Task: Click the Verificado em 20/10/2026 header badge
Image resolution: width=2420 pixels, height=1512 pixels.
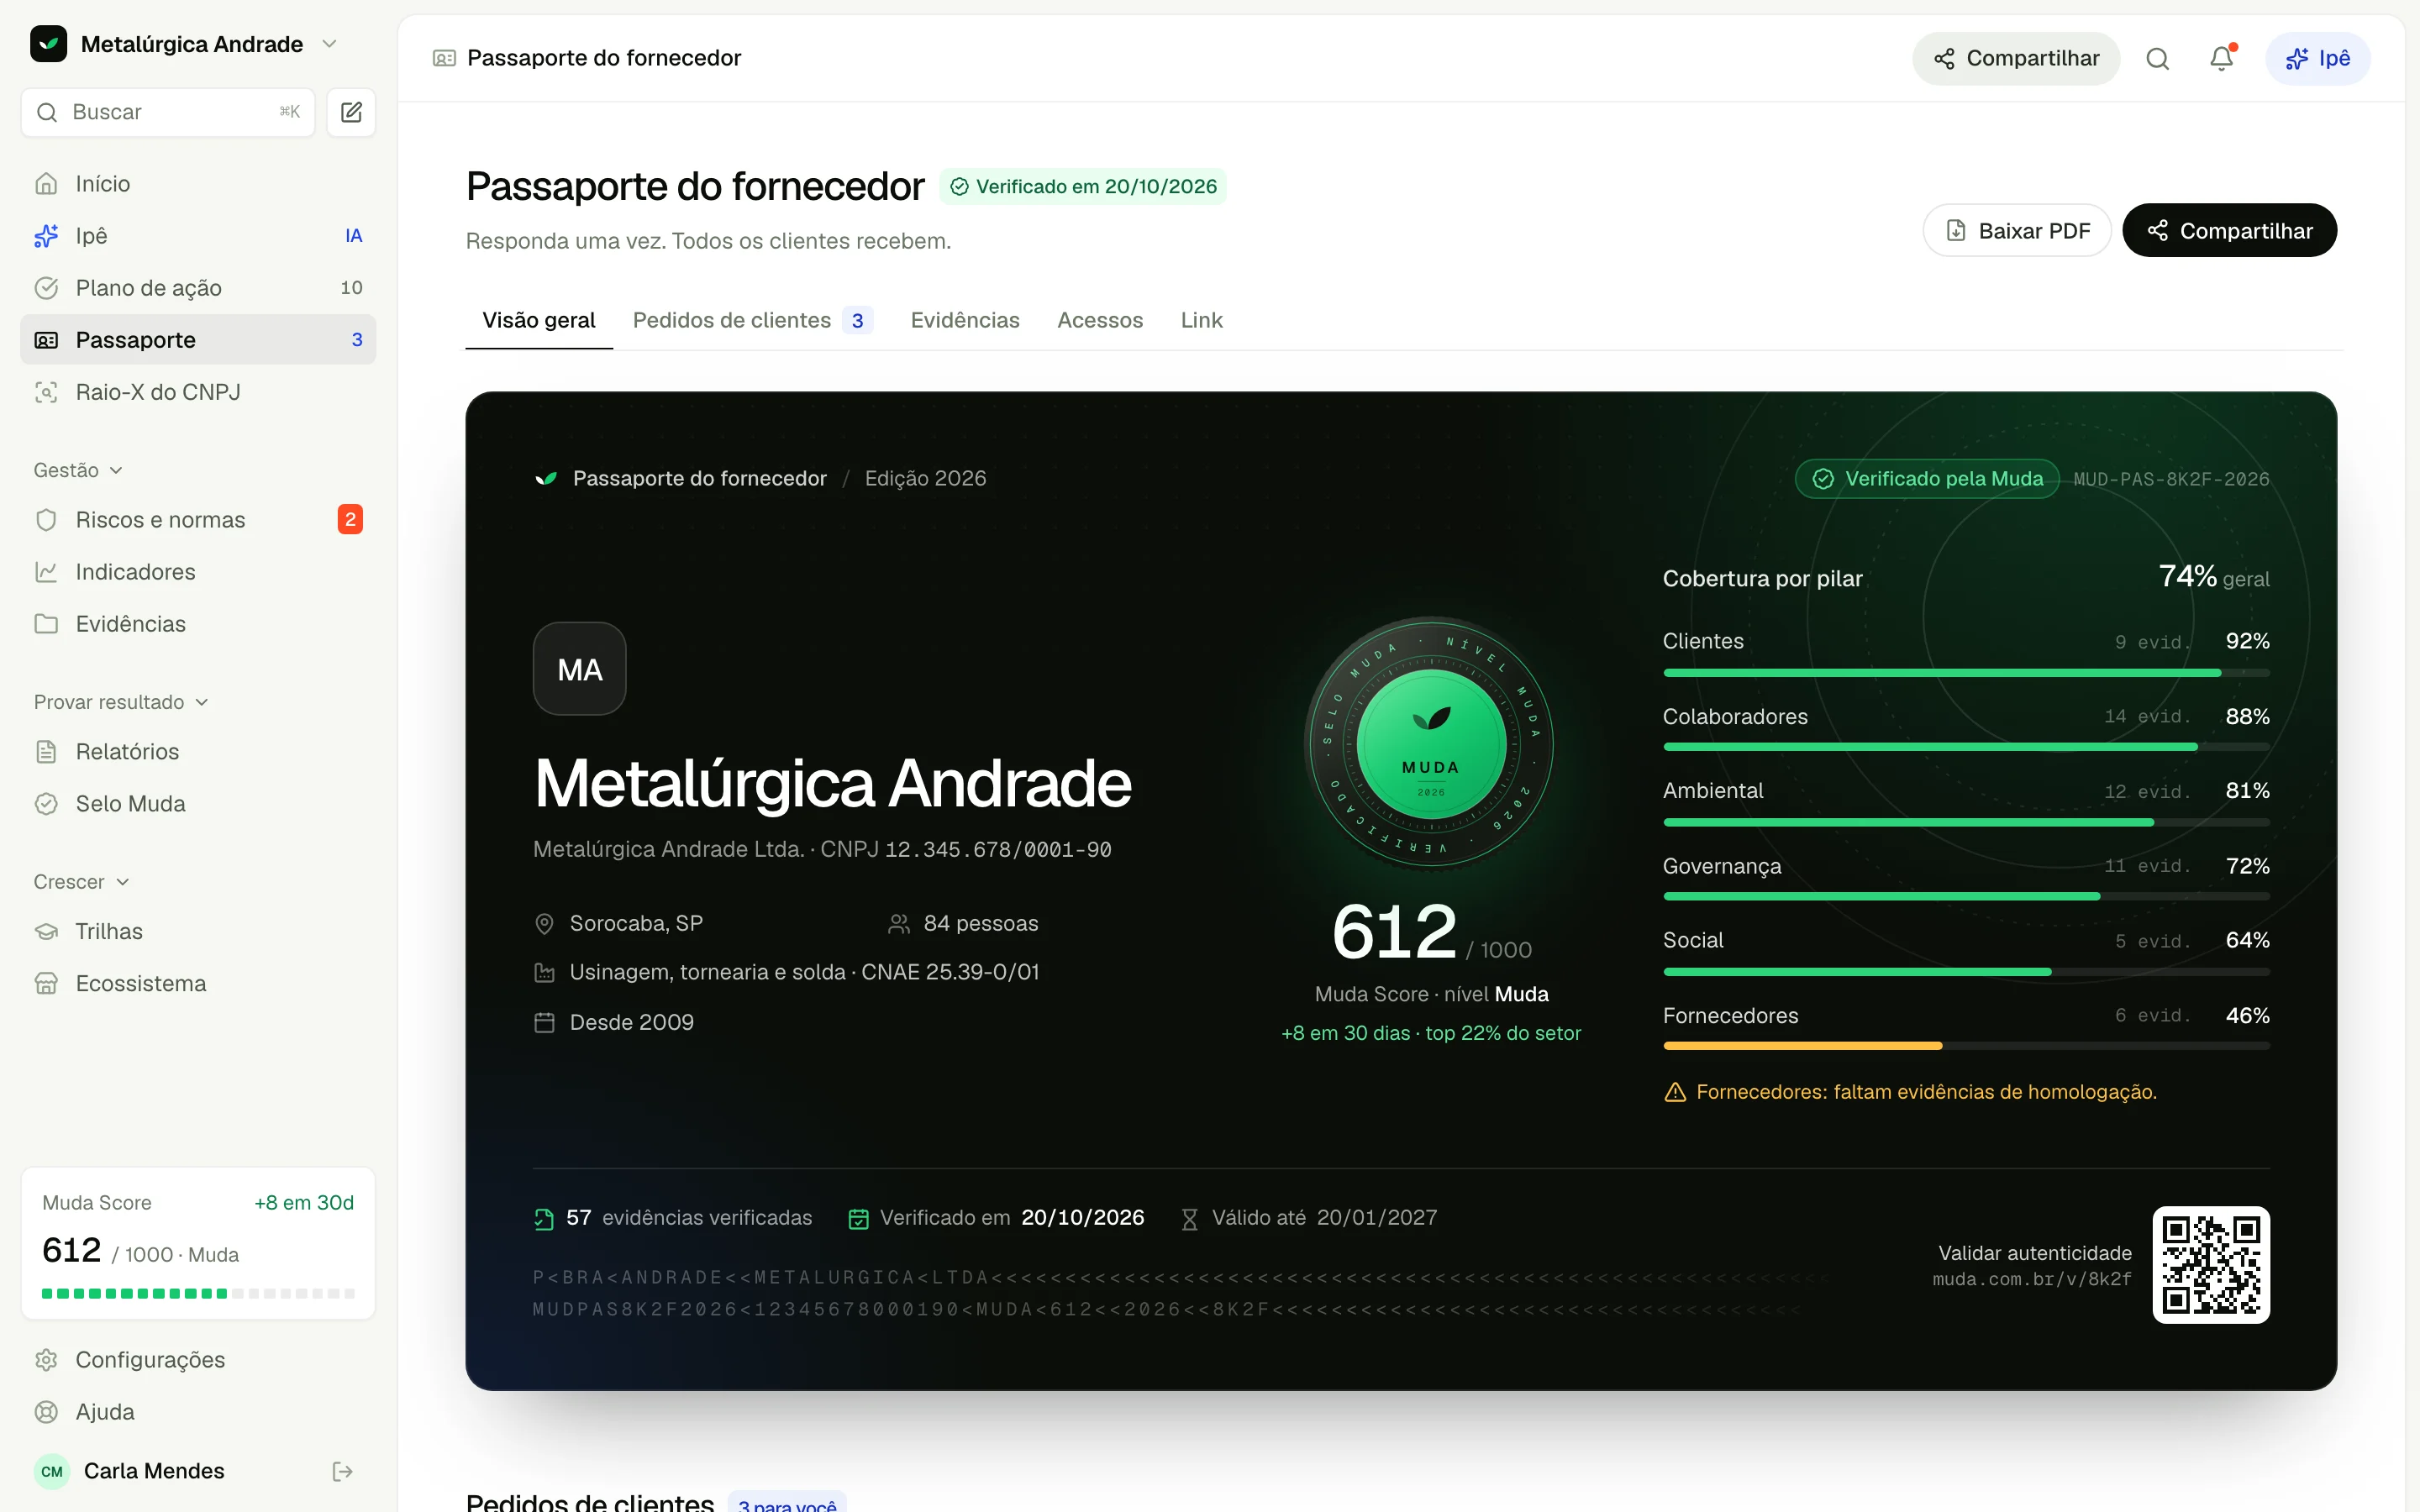Action: 1083,187
